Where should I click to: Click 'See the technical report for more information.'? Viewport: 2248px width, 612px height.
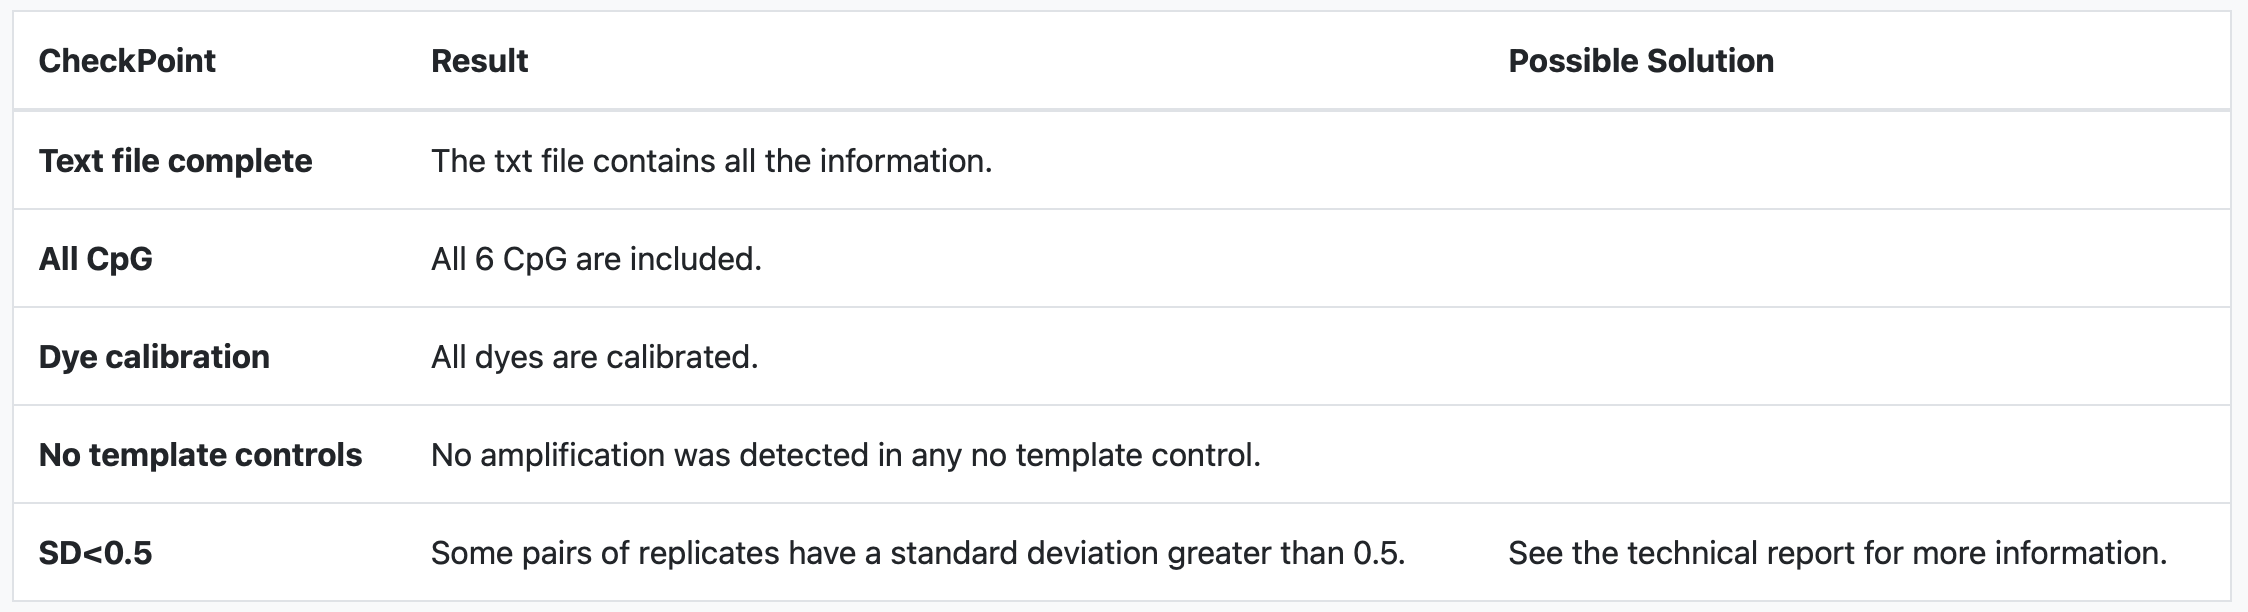[x=1837, y=553]
